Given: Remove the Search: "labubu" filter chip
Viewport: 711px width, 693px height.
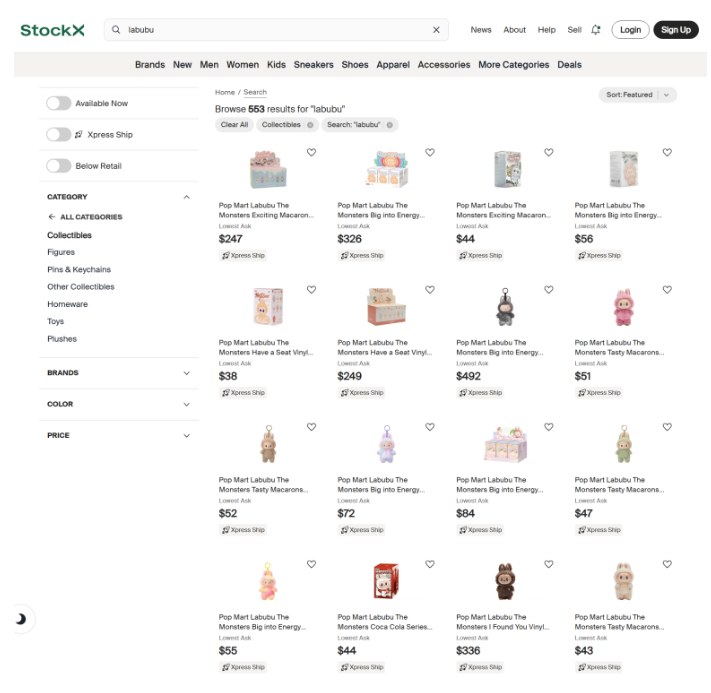Looking at the screenshot, I should coord(390,125).
